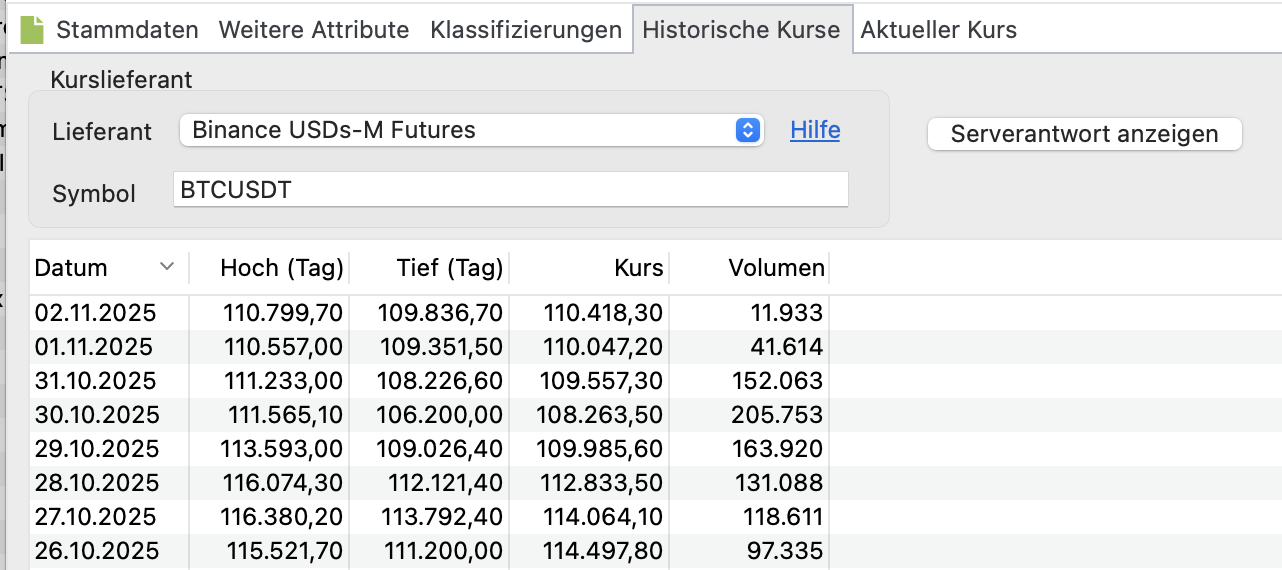Toggle sort chevron in Datum column header
The width and height of the screenshot is (1282, 570).
pos(167,267)
